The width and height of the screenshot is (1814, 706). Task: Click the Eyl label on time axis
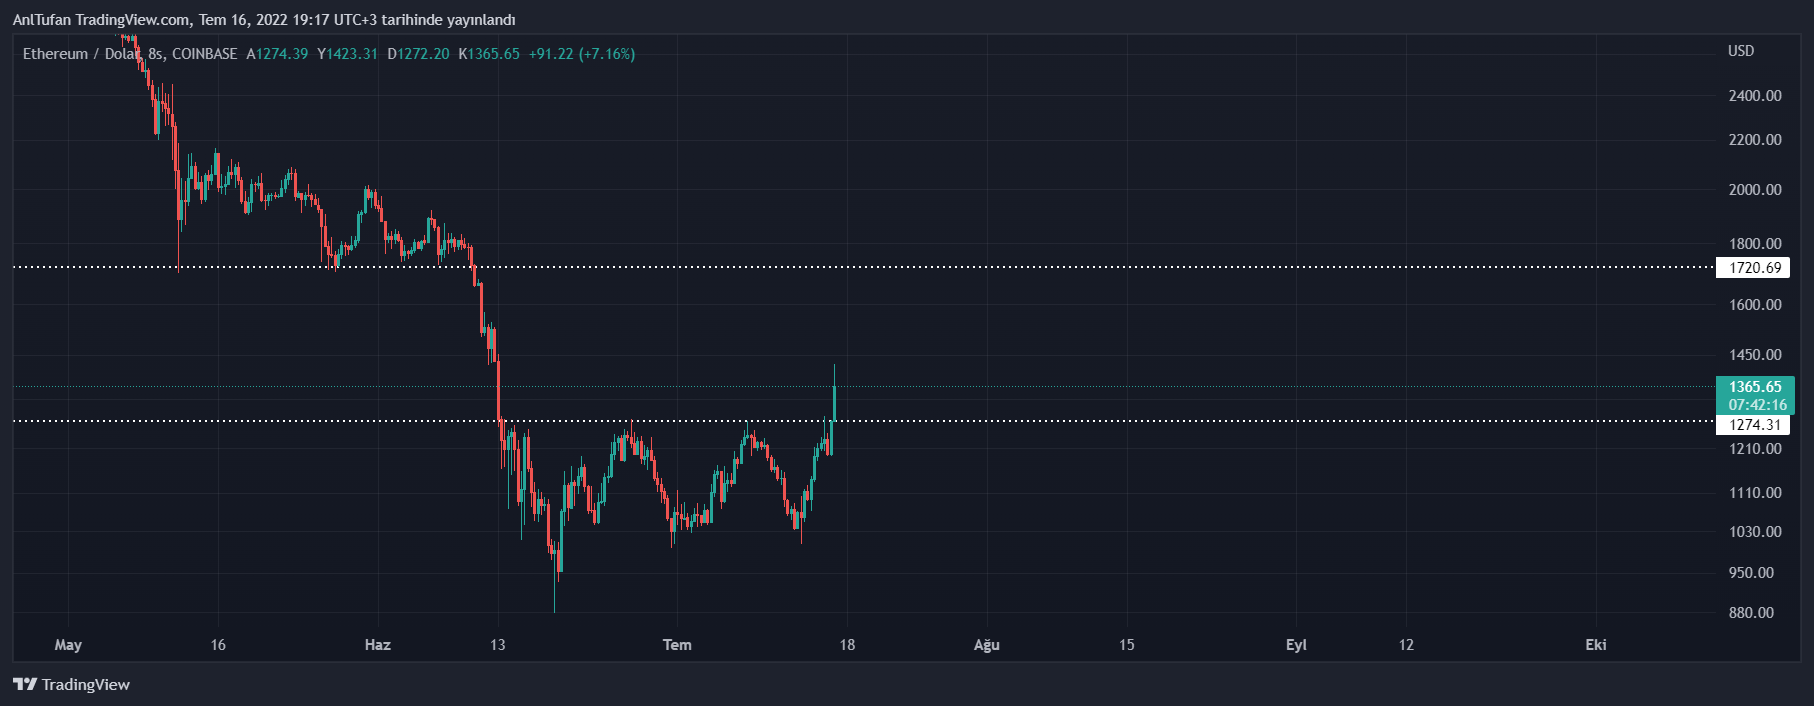(1296, 645)
